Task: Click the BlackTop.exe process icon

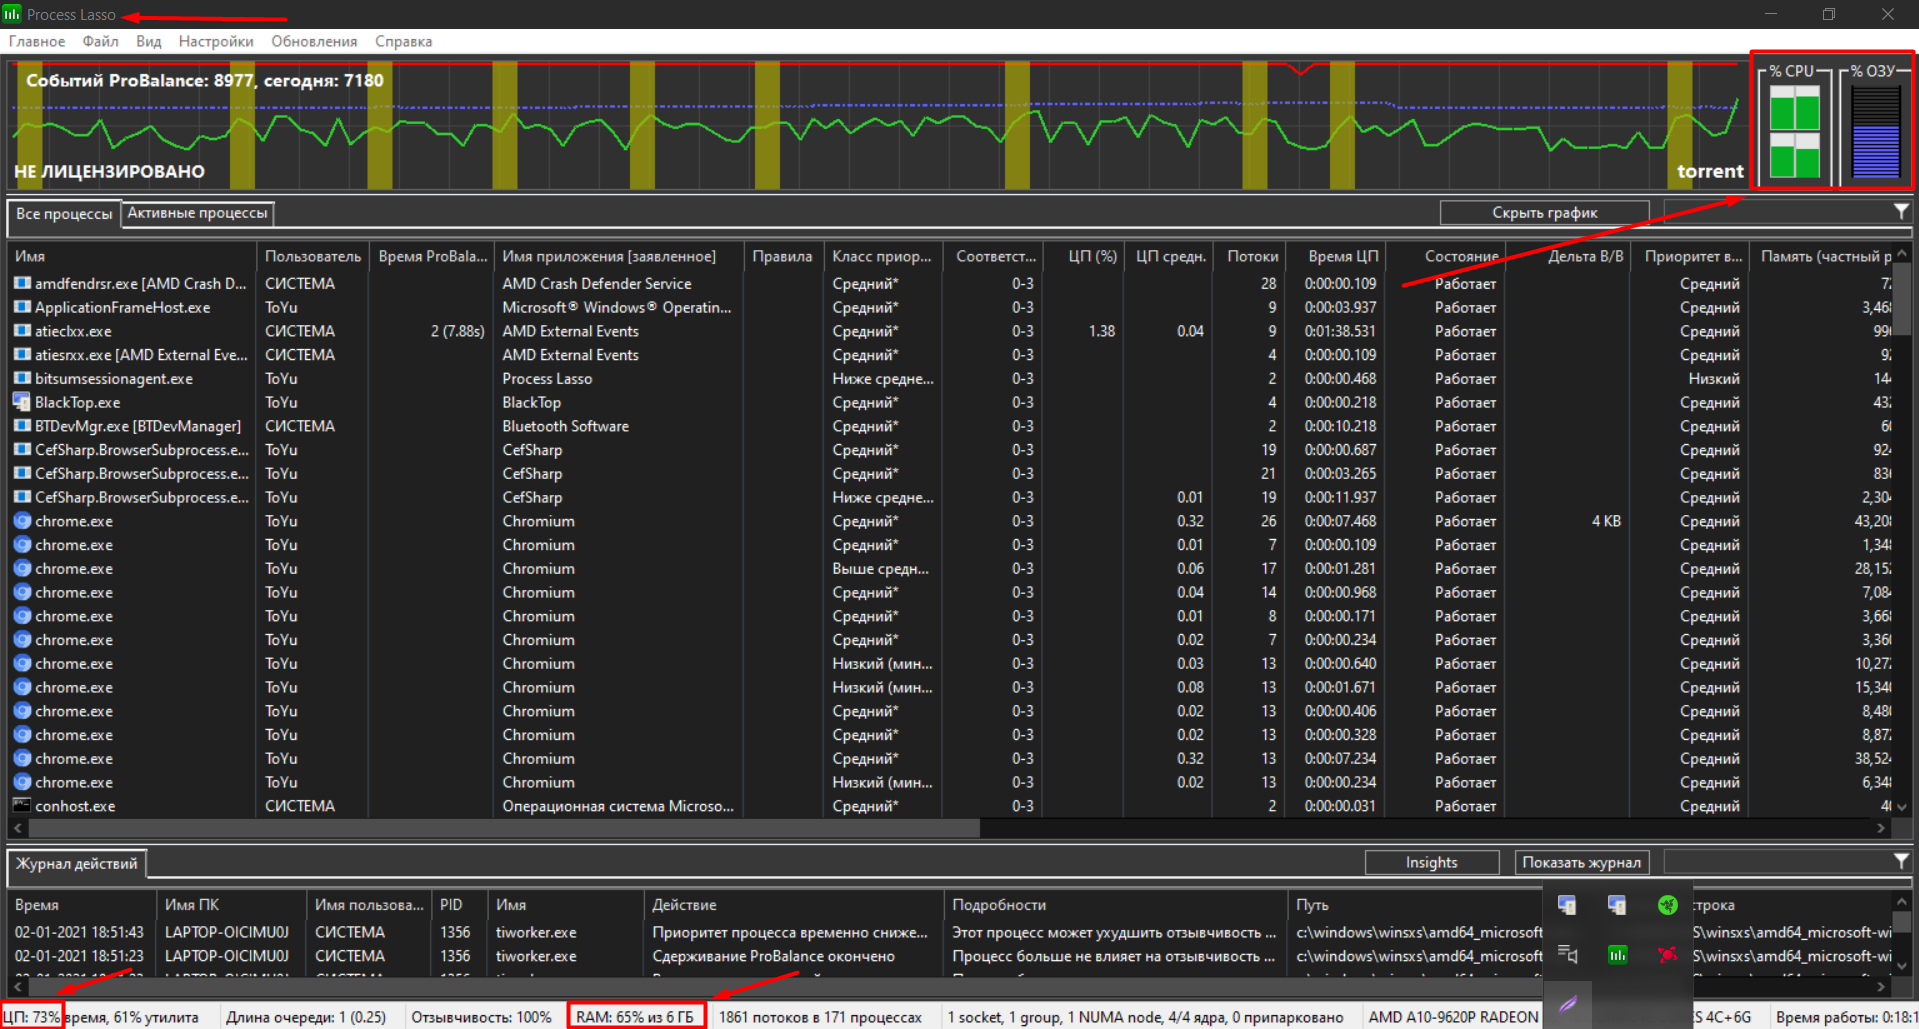Action: (x=21, y=402)
